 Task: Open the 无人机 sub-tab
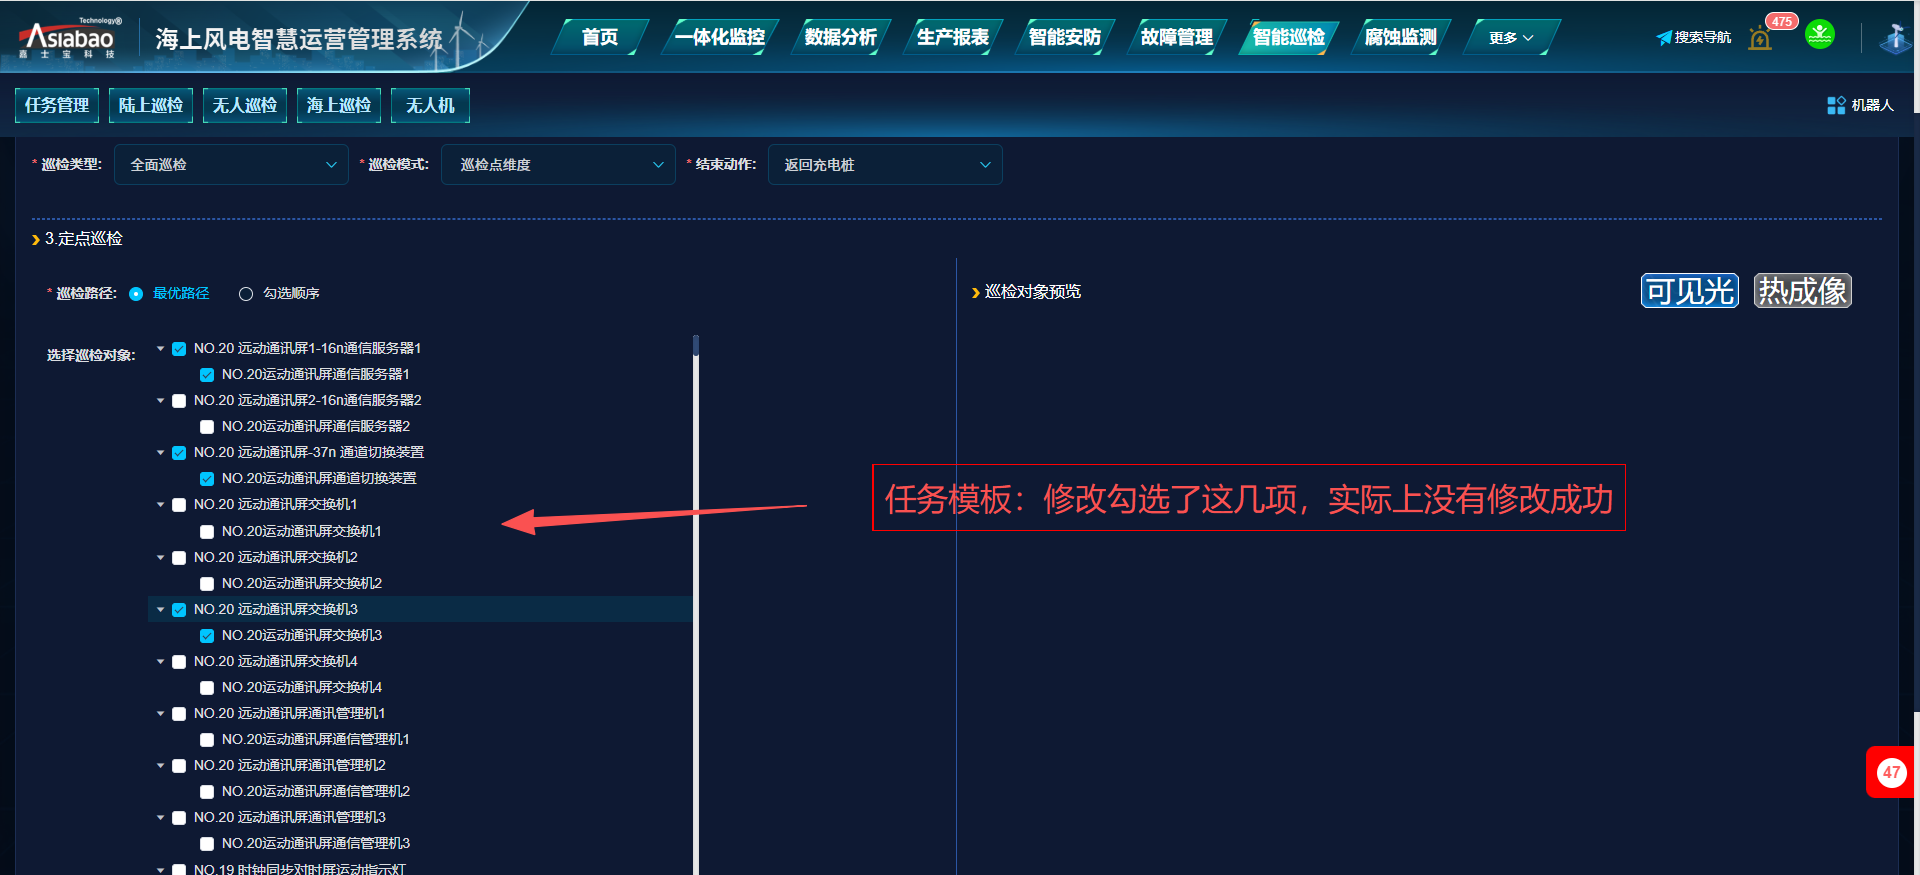(x=430, y=105)
